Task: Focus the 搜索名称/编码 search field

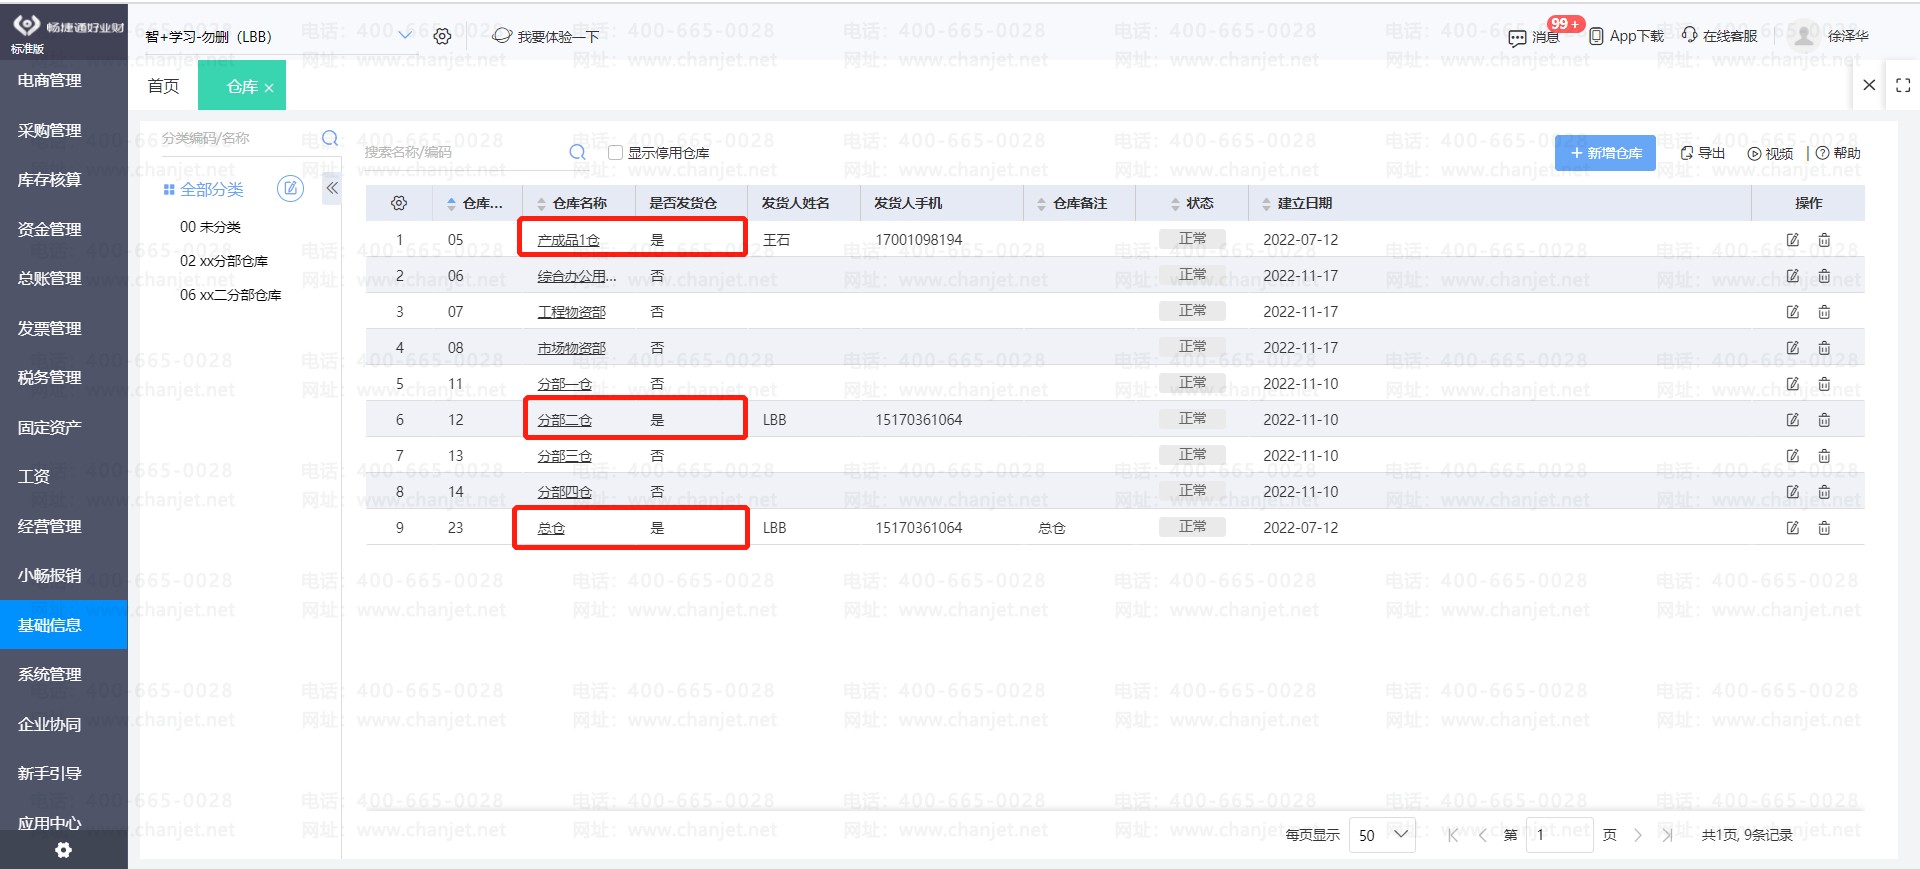Action: pos(463,152)
